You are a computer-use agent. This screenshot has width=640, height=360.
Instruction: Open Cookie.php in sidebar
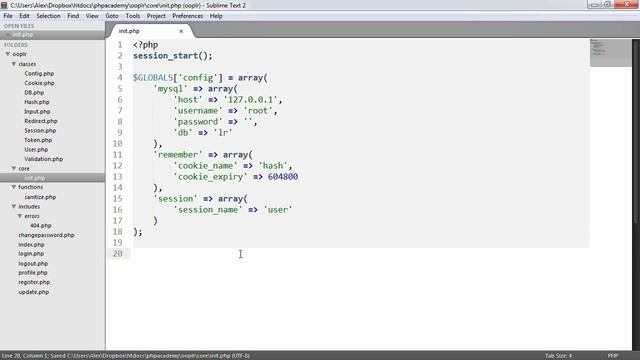[x=39, y=83]
